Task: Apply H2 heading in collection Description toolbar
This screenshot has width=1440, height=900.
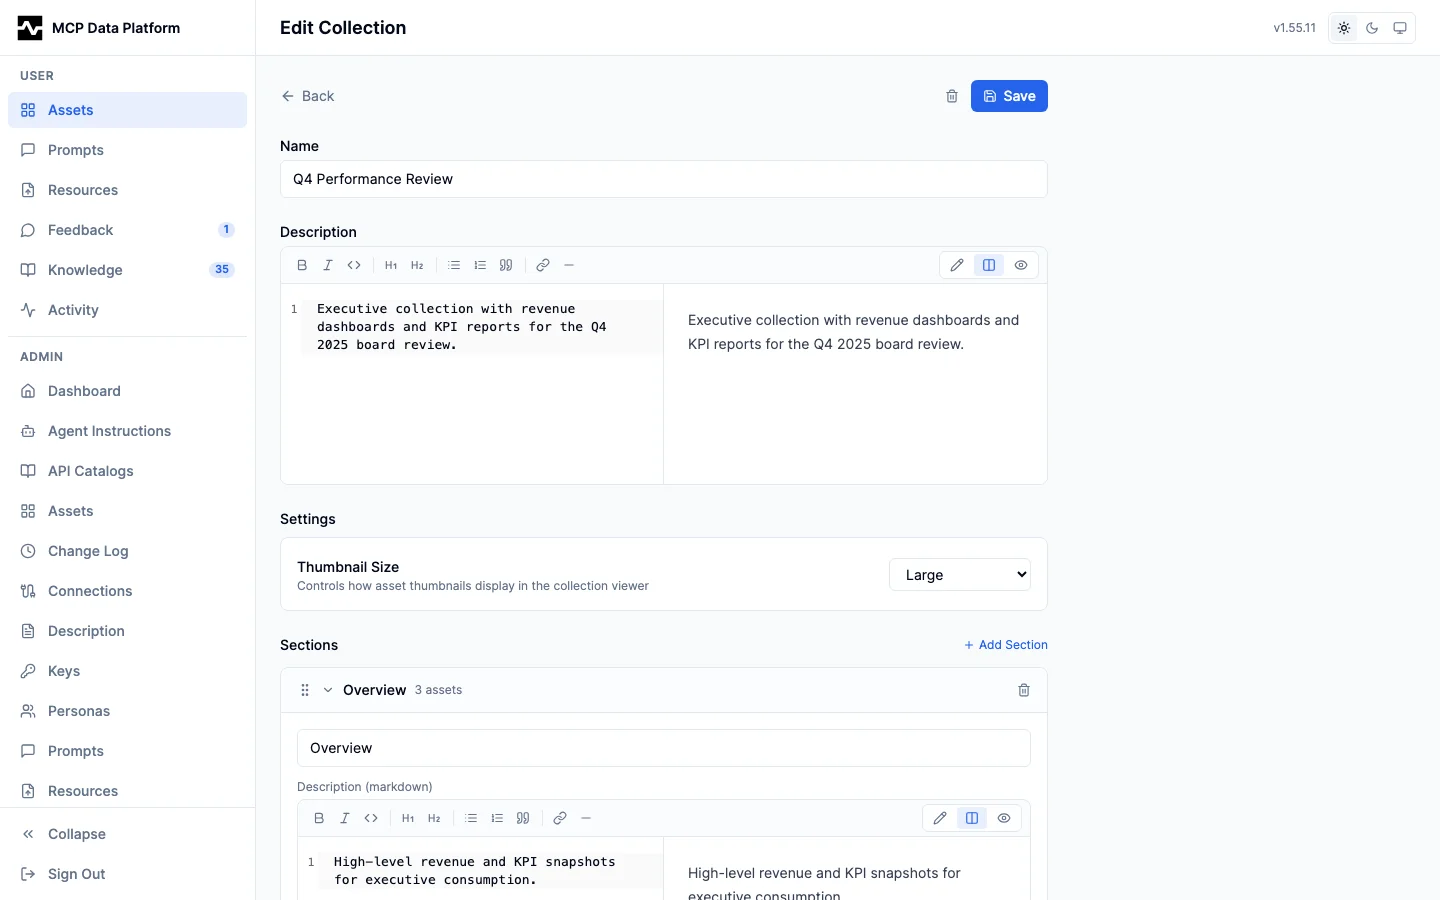Action: [417, 265]
